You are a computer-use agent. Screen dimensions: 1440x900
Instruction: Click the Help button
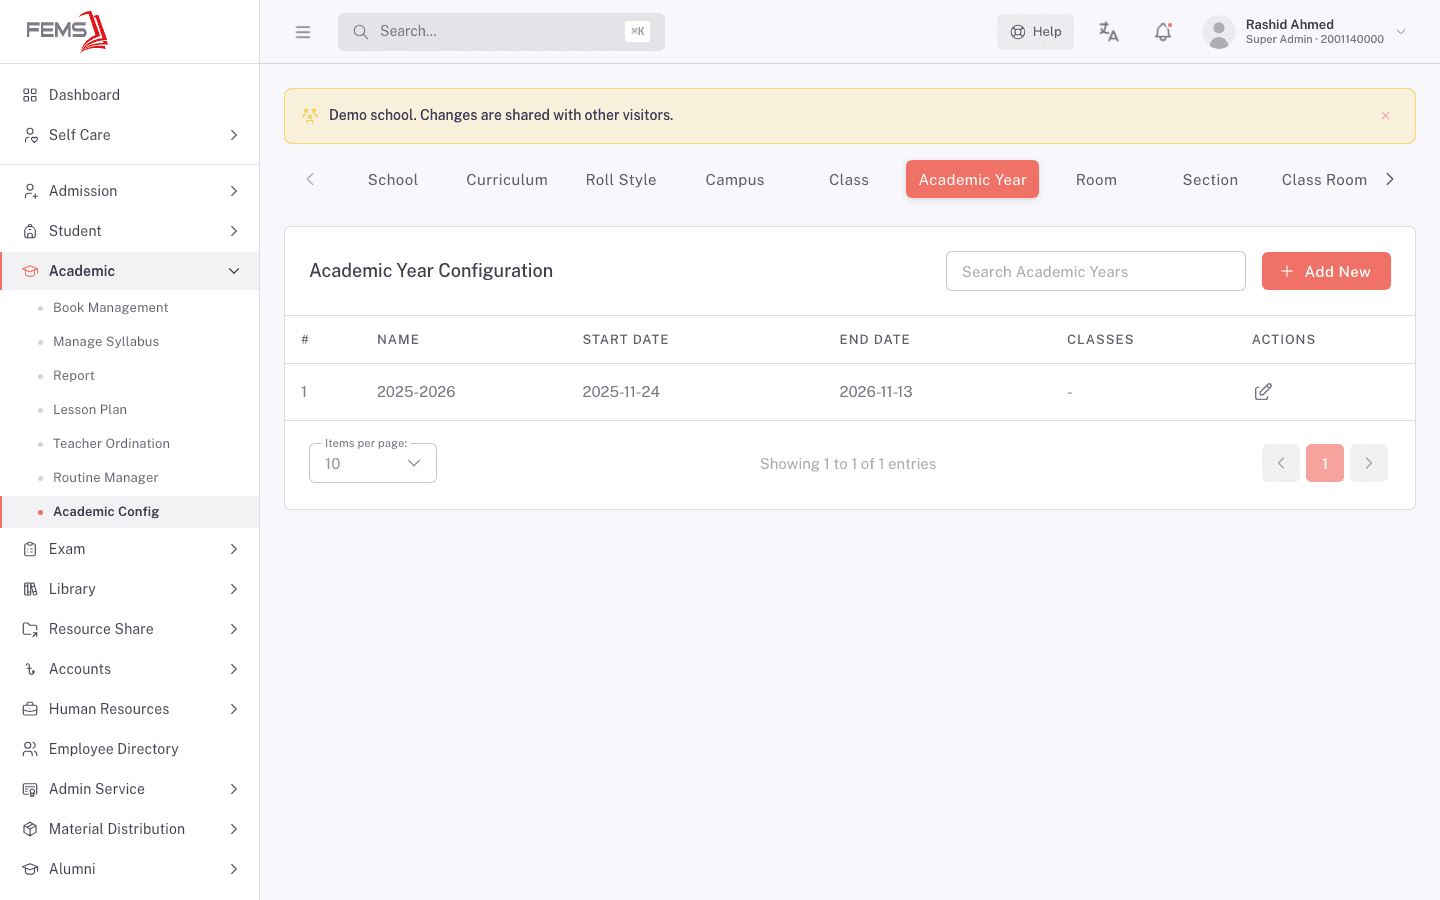point(1035,32)
